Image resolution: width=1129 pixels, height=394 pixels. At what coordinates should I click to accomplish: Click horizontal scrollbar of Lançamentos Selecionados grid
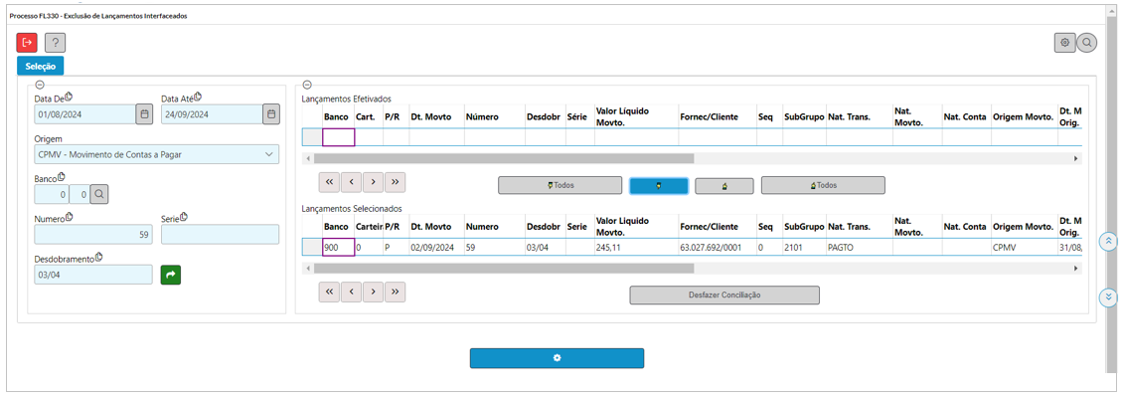click(504, 268)
